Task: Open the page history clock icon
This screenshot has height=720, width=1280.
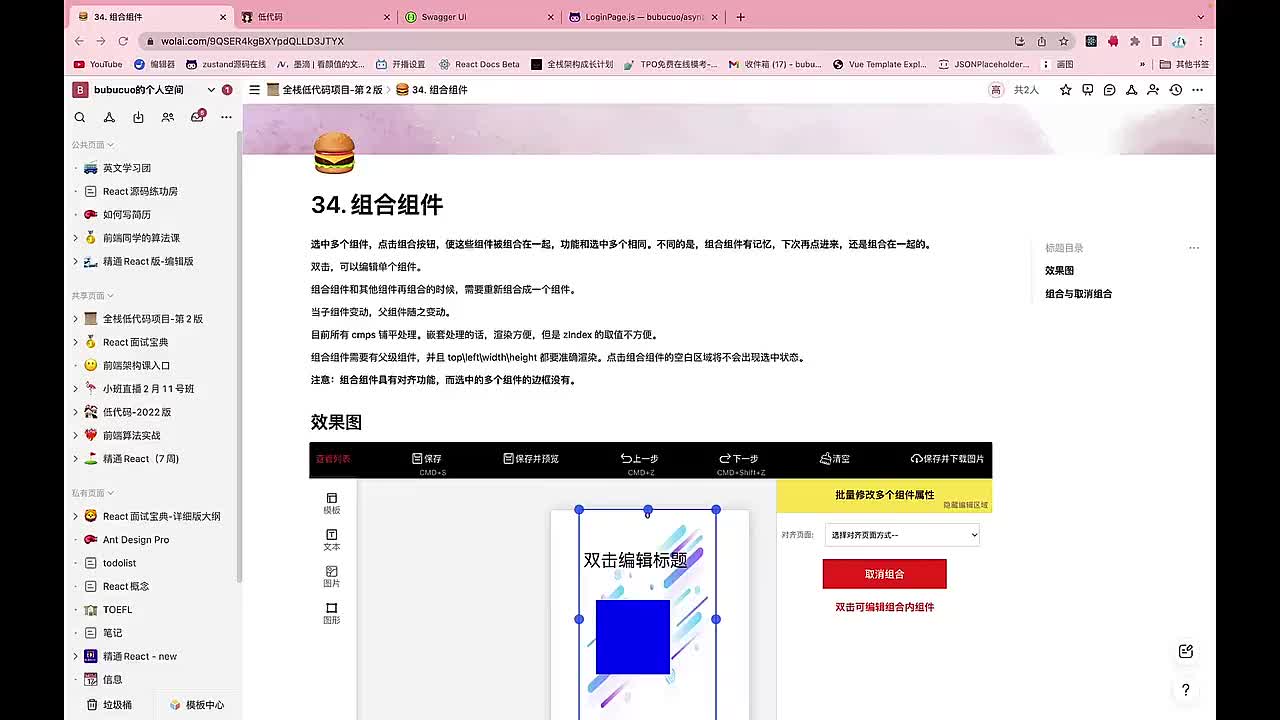Action: pos(1176,90)
